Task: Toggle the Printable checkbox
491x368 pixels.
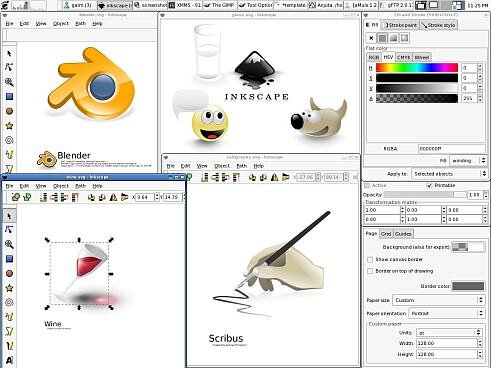Action: click(429, 185)
